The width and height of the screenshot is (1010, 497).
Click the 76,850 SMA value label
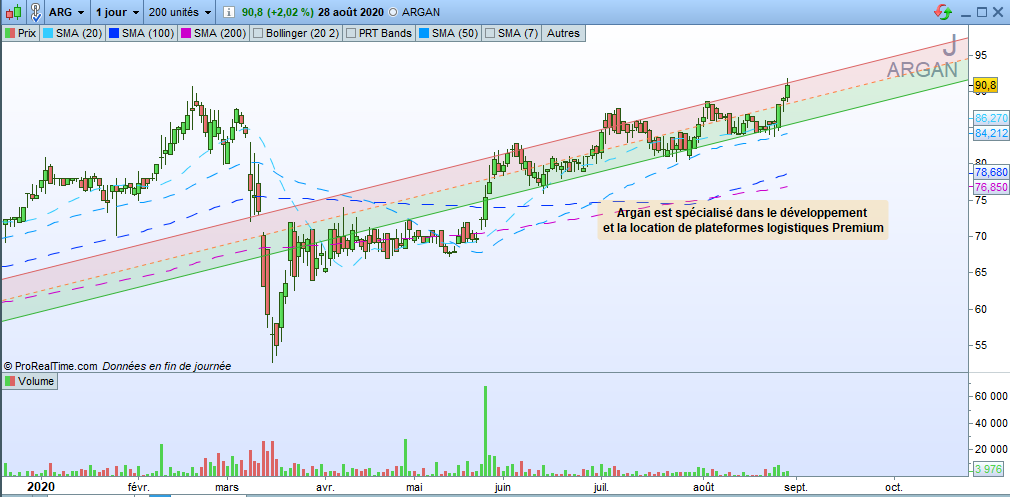(991, 187)
